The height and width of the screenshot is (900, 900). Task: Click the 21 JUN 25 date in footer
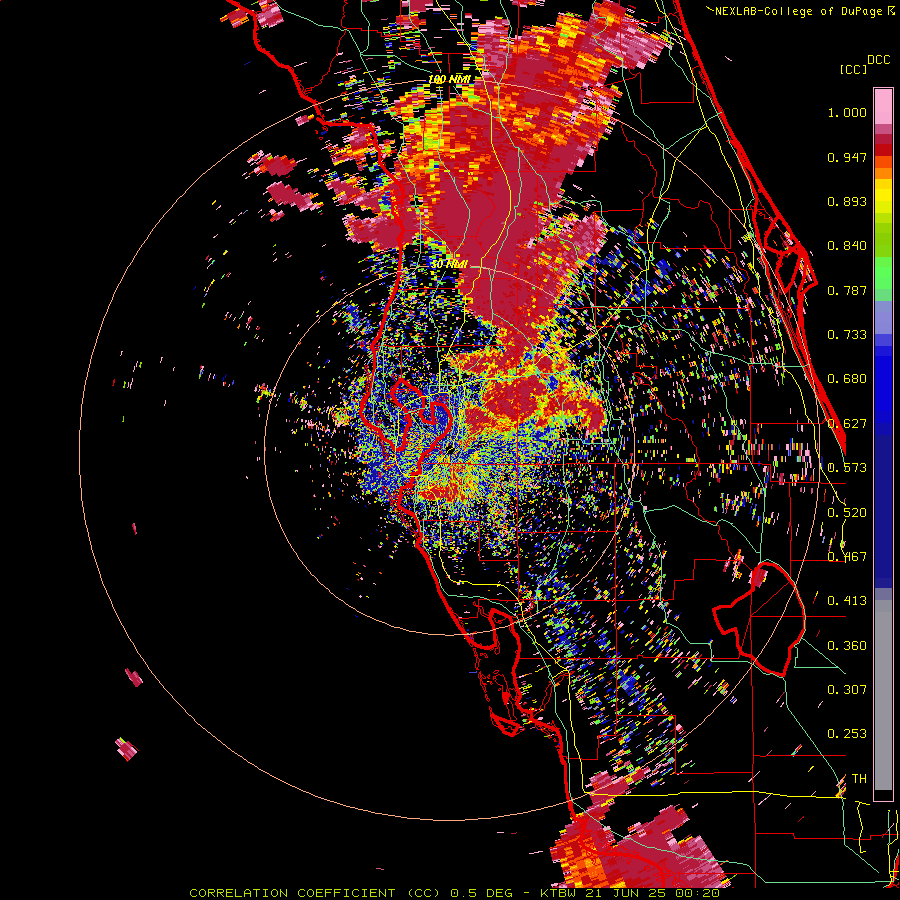pyautogui.click(x=626, y=893)
